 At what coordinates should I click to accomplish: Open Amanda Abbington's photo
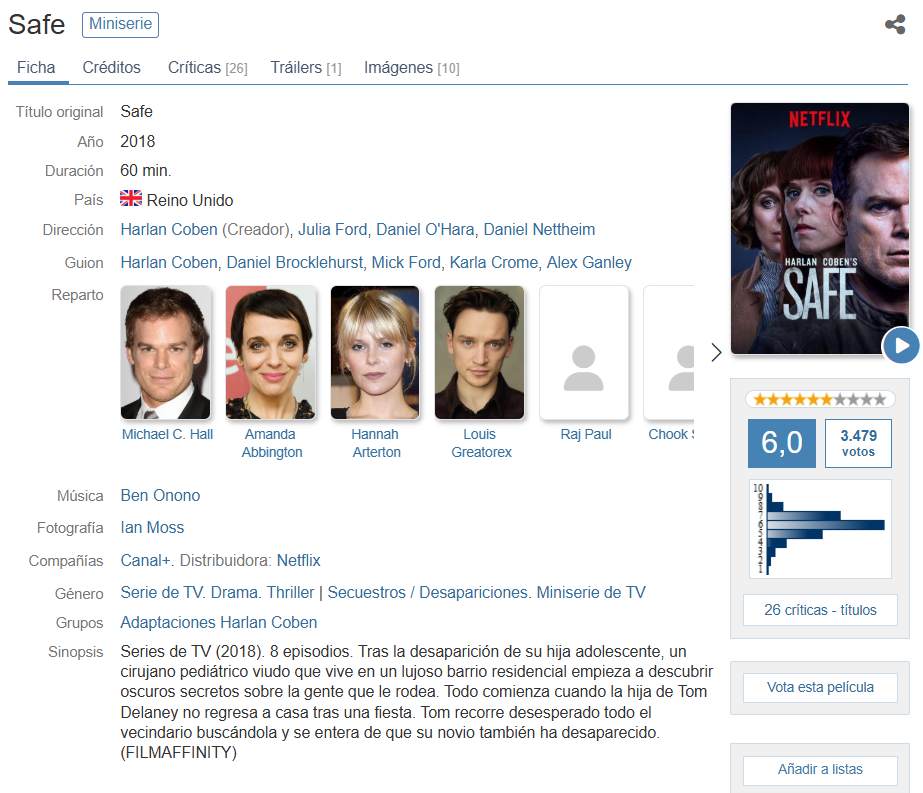[271, 353]
